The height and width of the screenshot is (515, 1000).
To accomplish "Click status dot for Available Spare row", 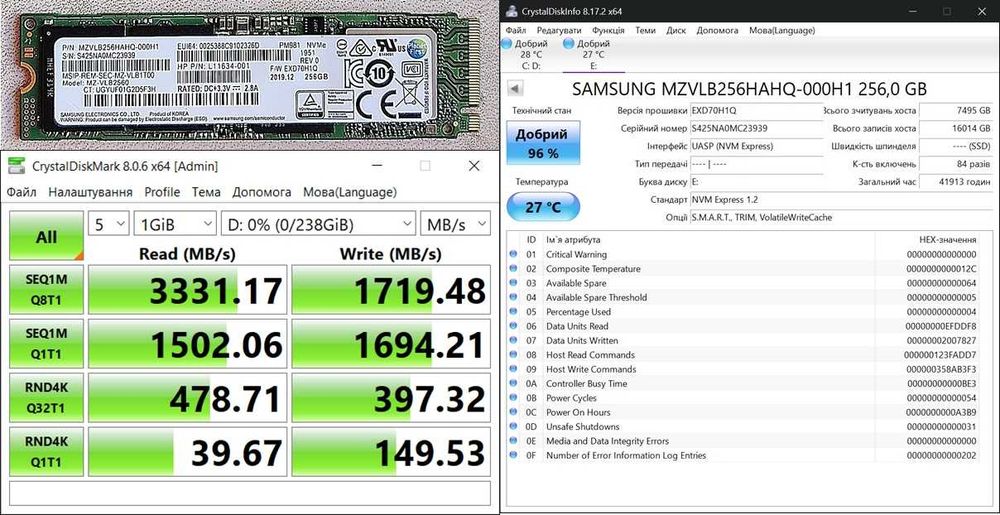I will pos(513,283).
